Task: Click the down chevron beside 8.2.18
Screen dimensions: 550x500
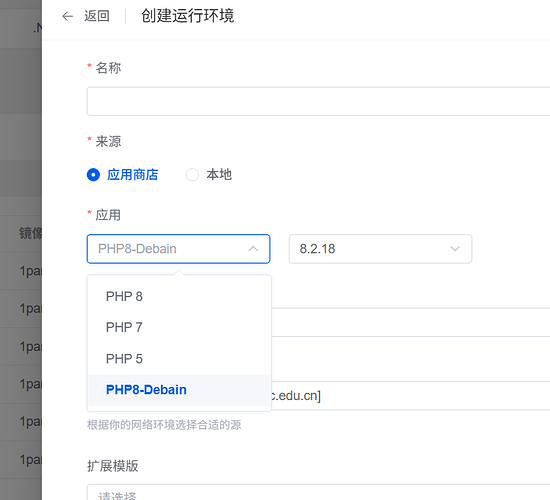Action: click(x=455, y=249)
